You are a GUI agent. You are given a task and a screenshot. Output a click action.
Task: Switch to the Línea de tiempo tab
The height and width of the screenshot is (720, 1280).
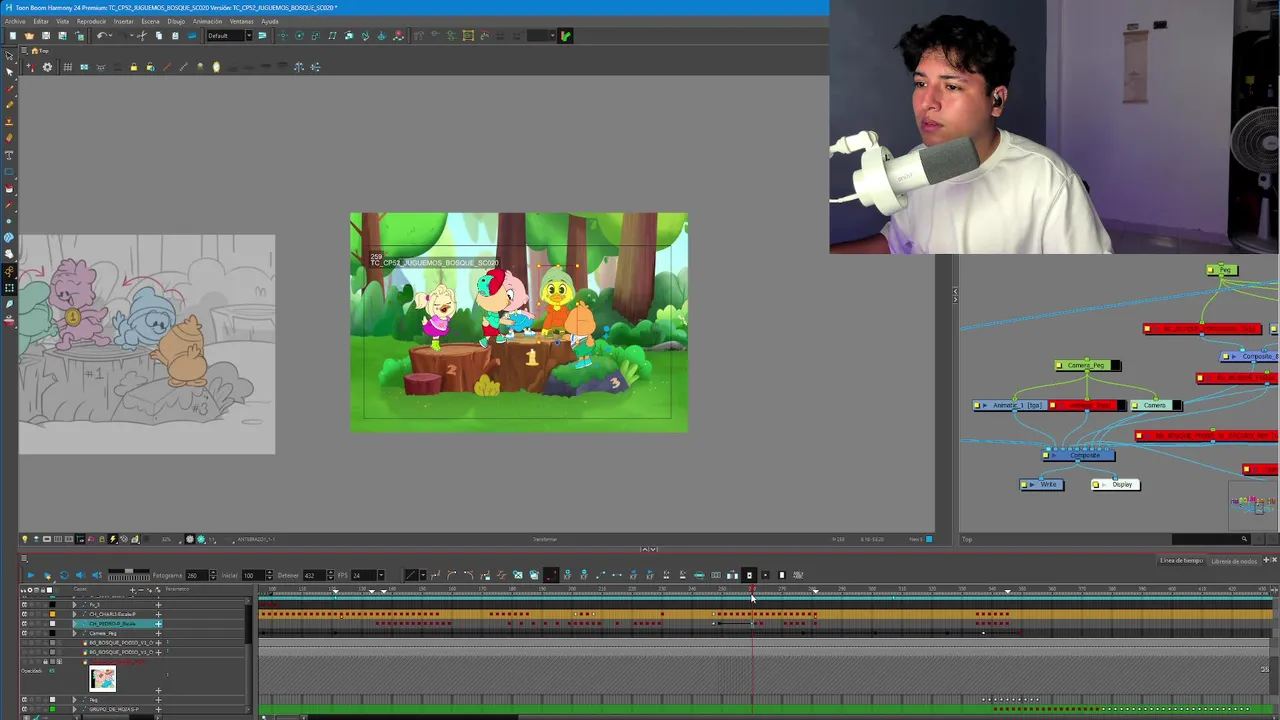click(x=1181, y=561)
